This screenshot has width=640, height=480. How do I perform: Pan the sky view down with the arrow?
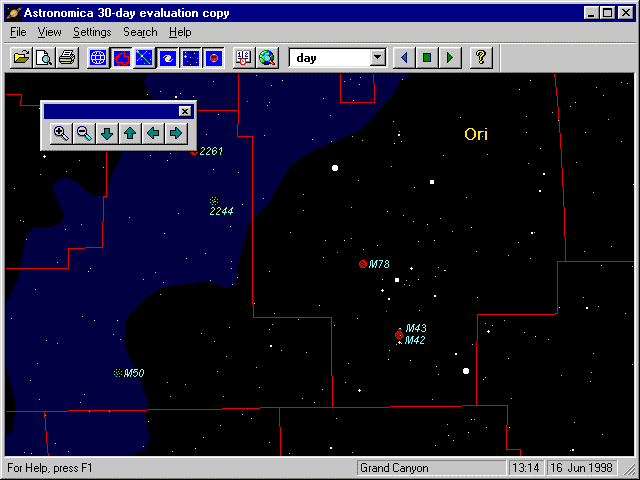107,134
